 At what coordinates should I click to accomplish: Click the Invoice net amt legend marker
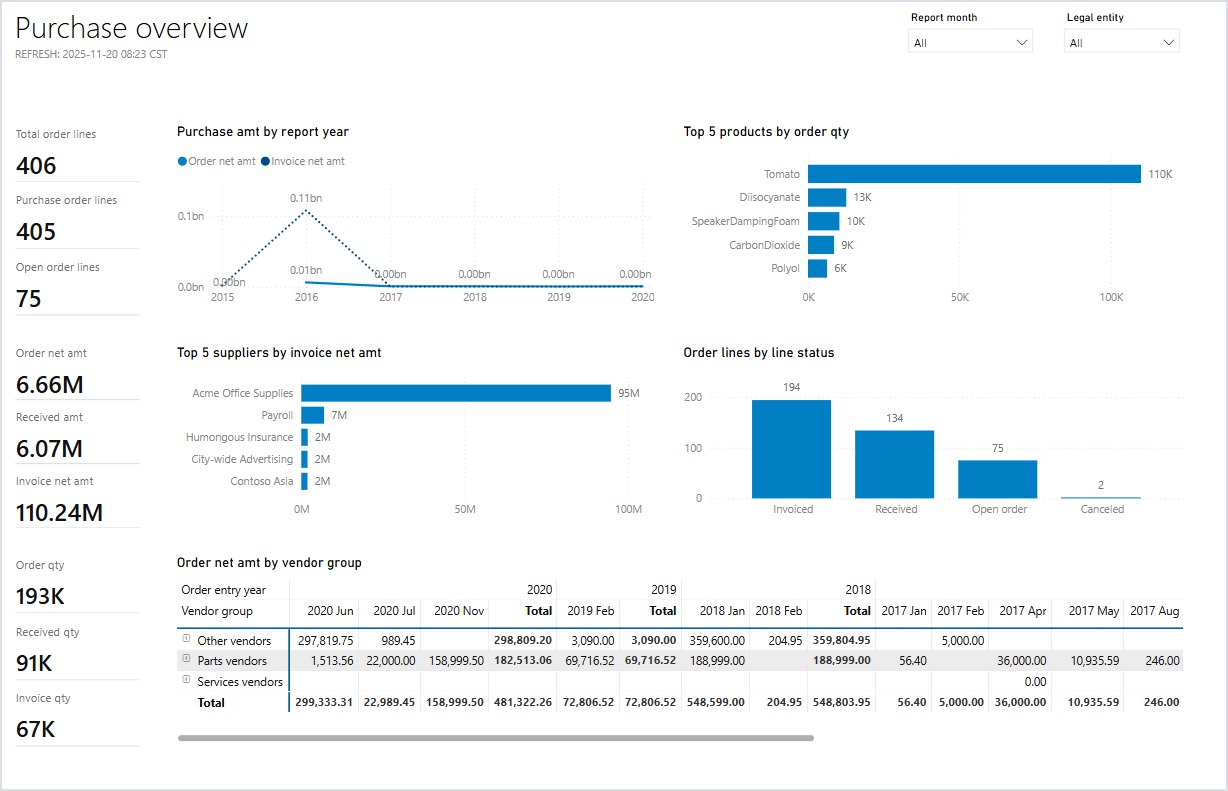[x=265, y=161]
